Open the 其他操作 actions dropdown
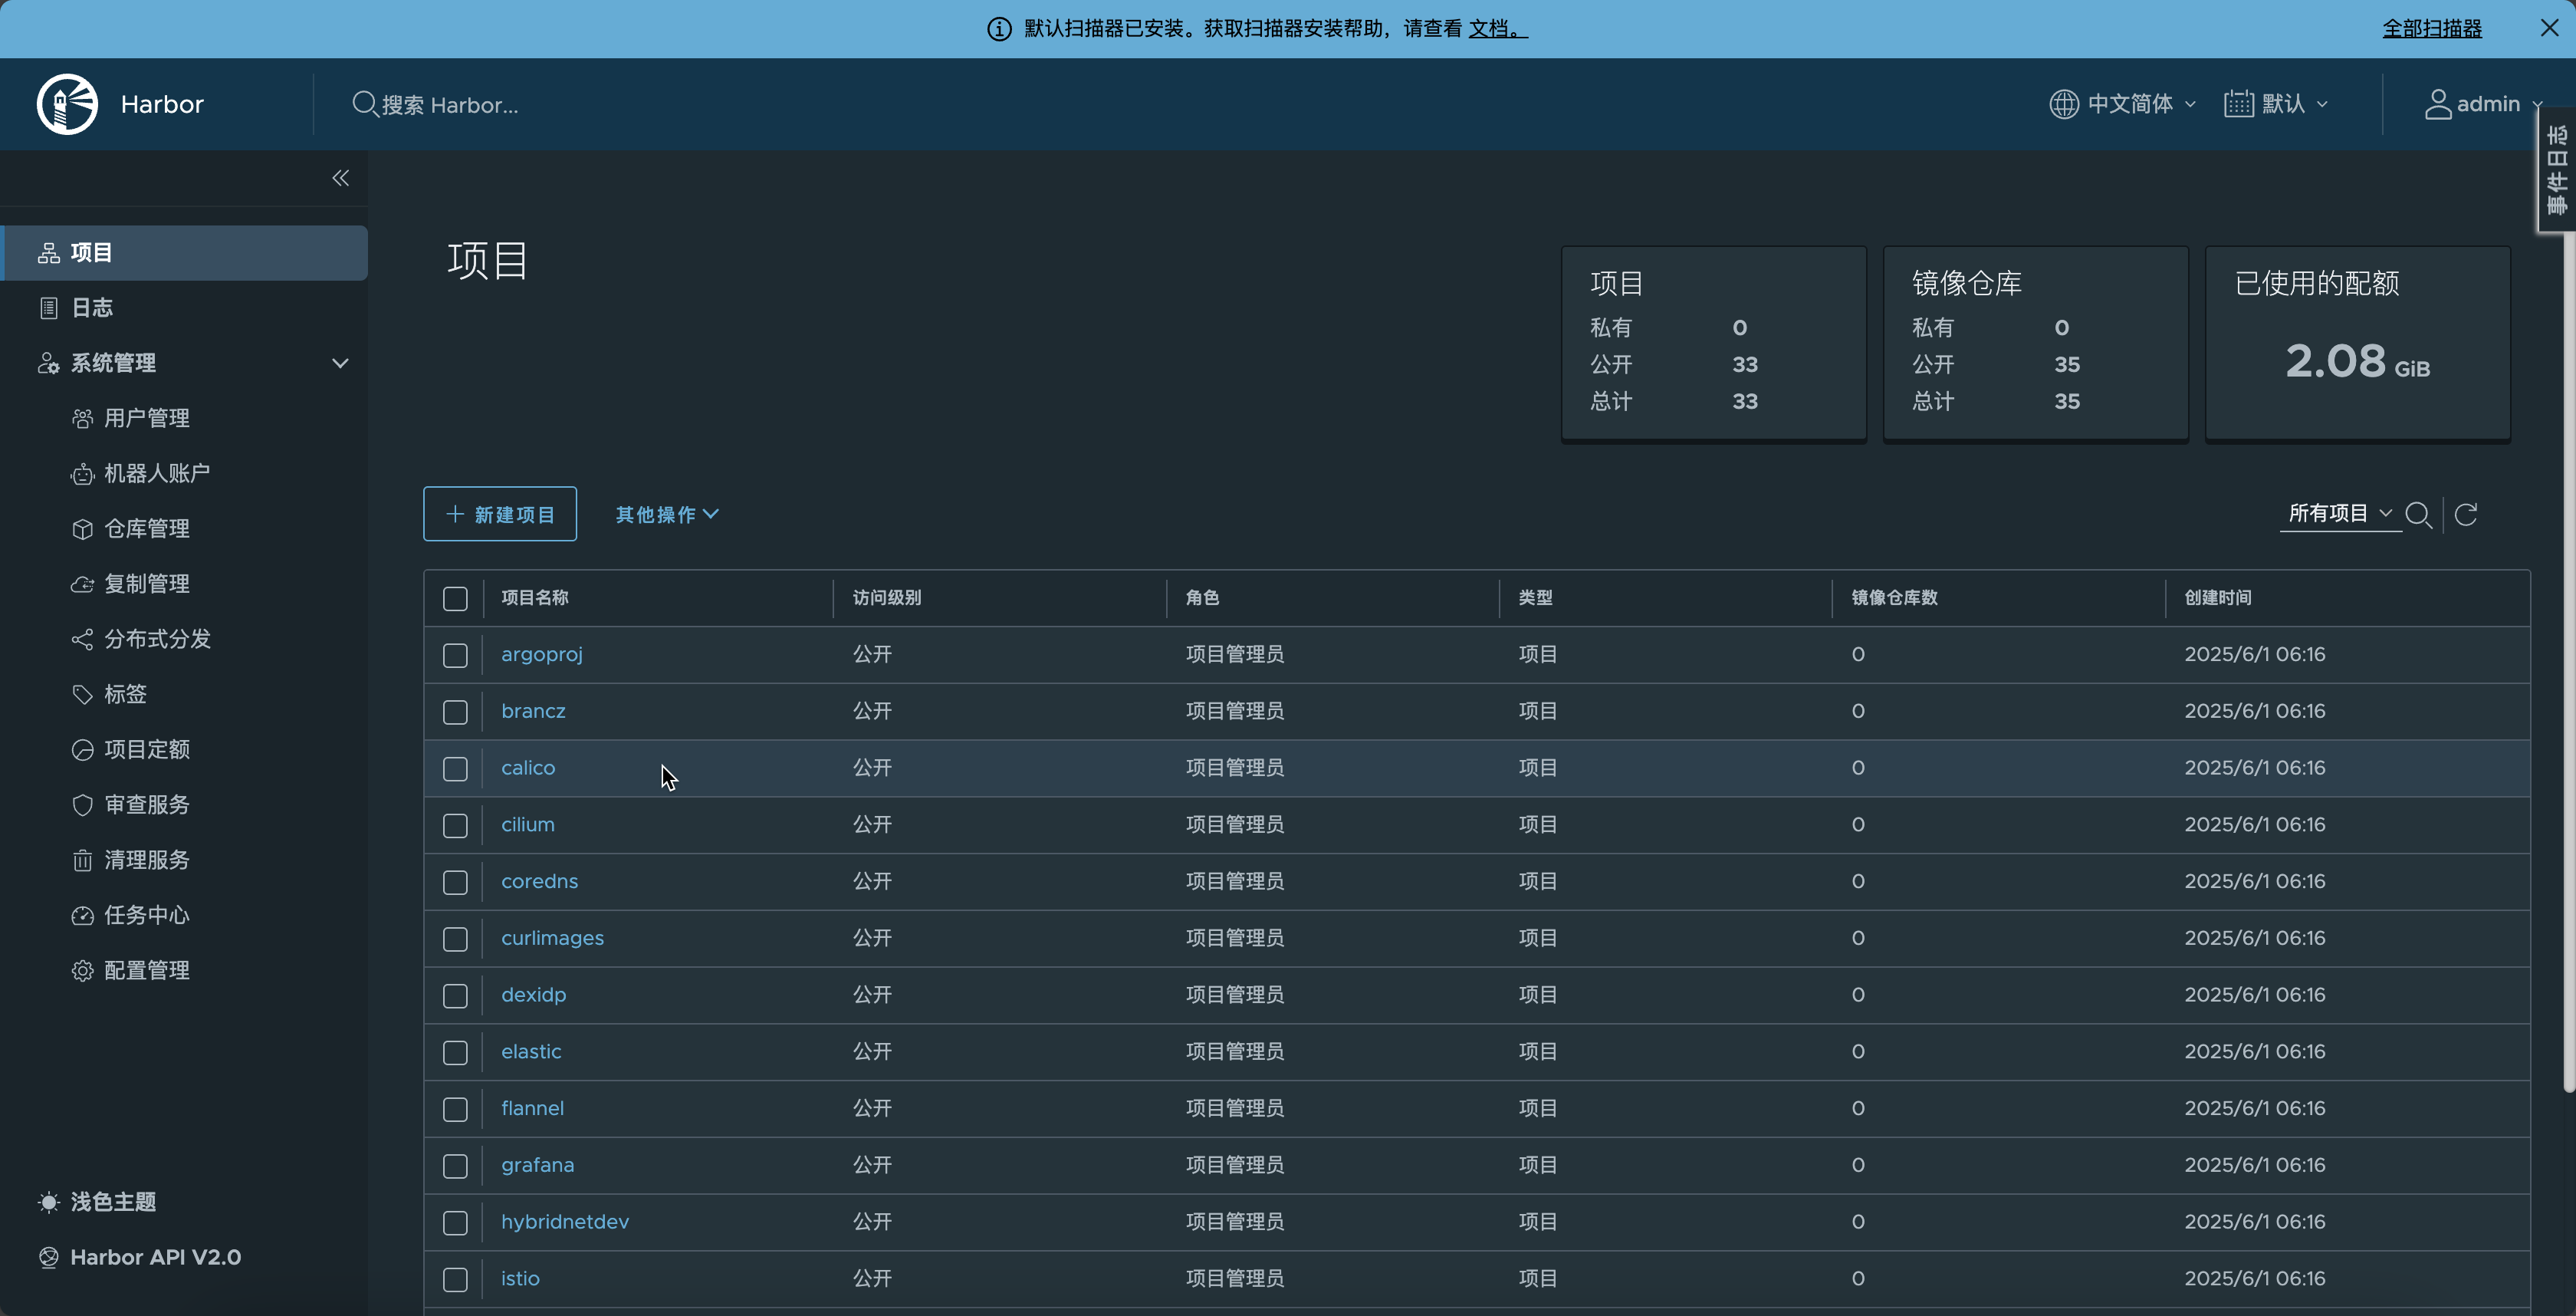Image resolution: width=2576 pixels, height=1316 pixels. (666, 514)
